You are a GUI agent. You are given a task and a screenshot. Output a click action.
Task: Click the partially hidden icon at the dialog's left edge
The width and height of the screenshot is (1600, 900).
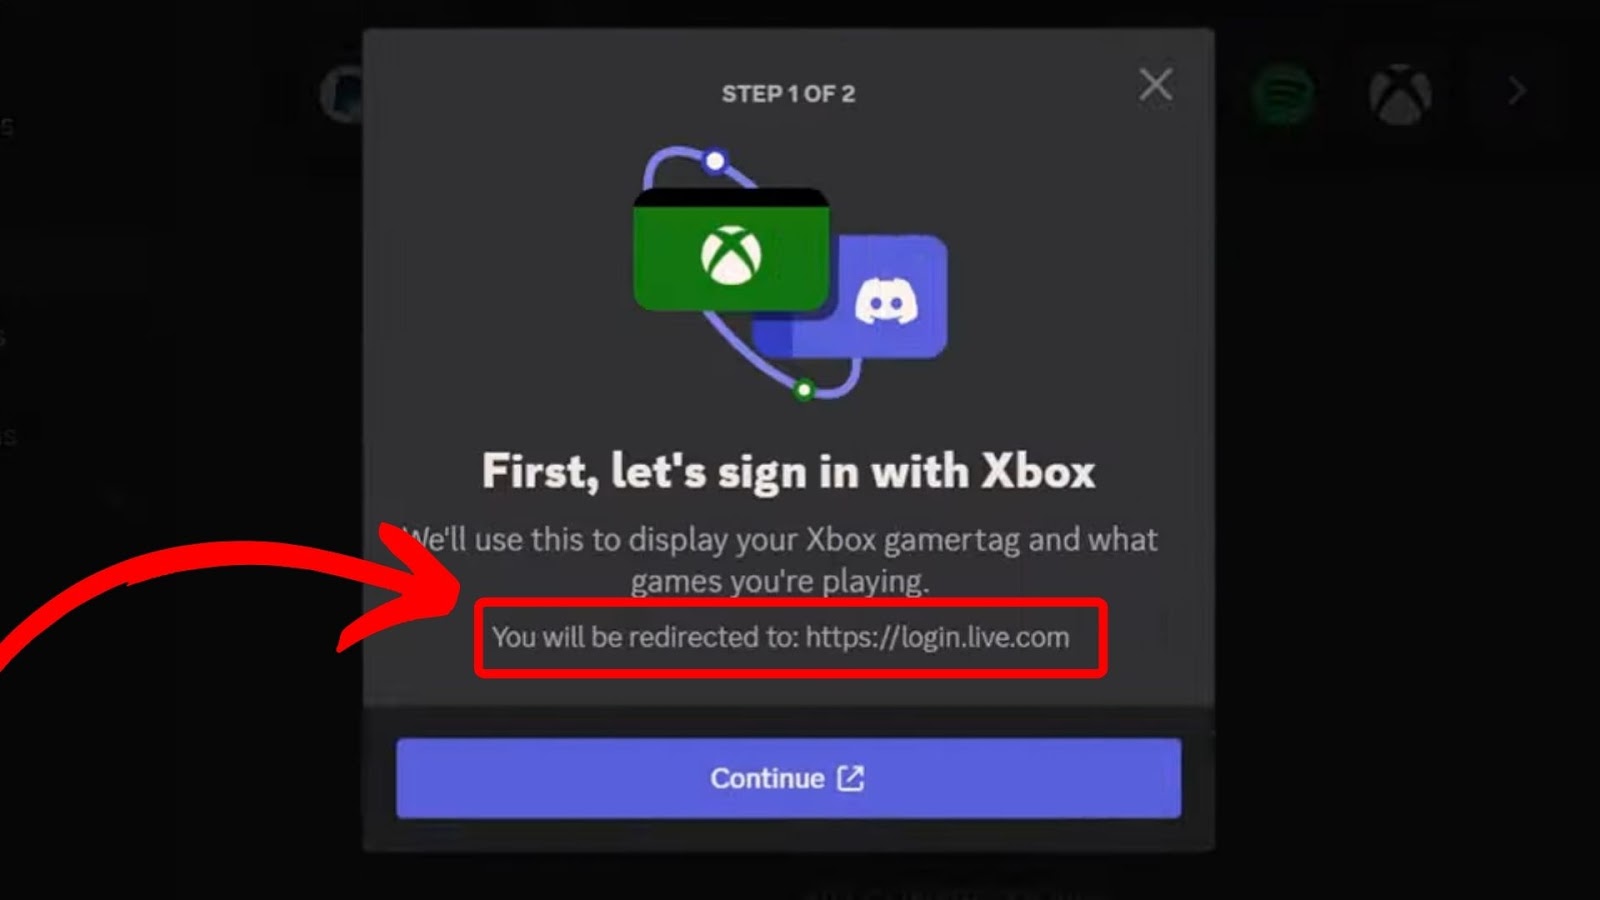coord(342,95)
